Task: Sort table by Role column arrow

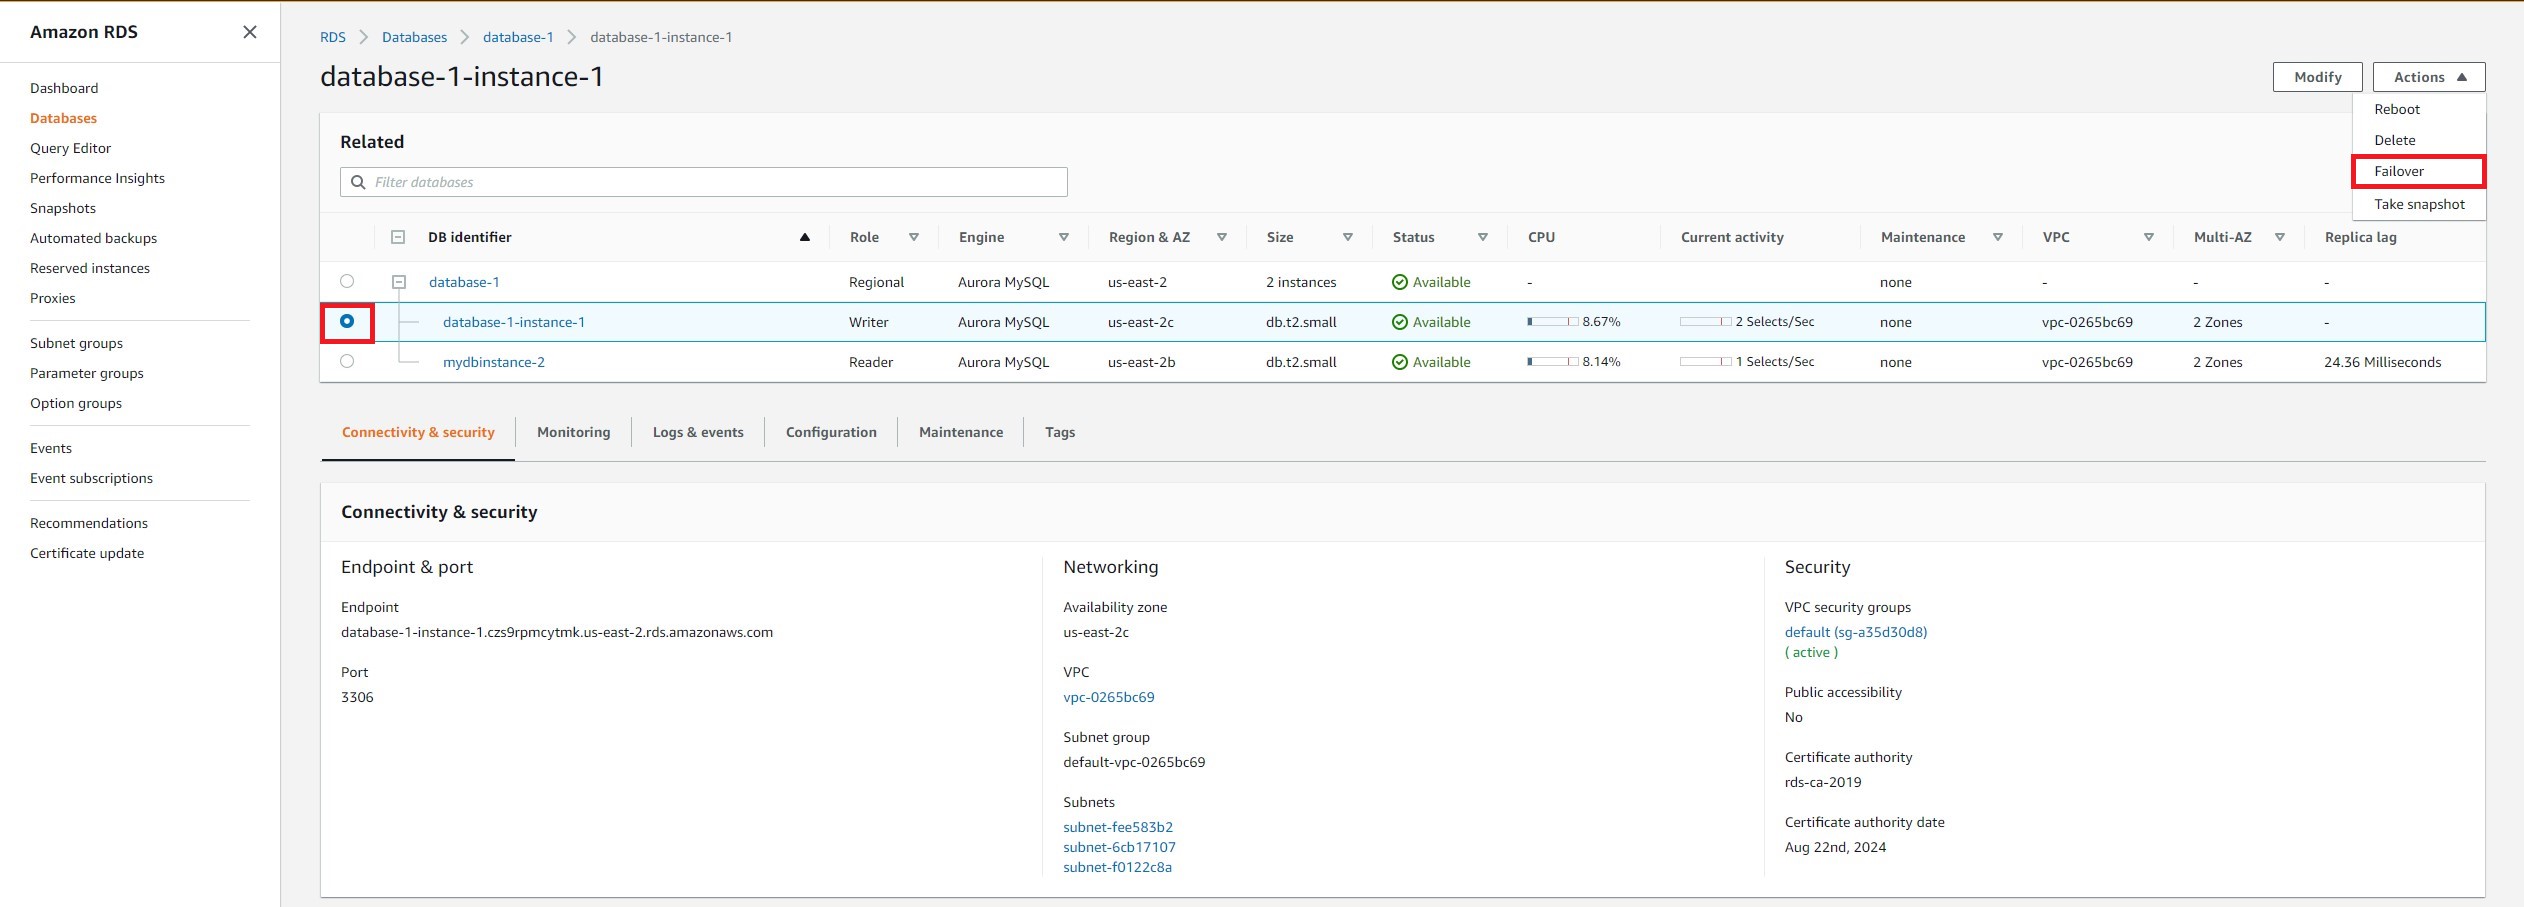Action: [x=914, y=237]
